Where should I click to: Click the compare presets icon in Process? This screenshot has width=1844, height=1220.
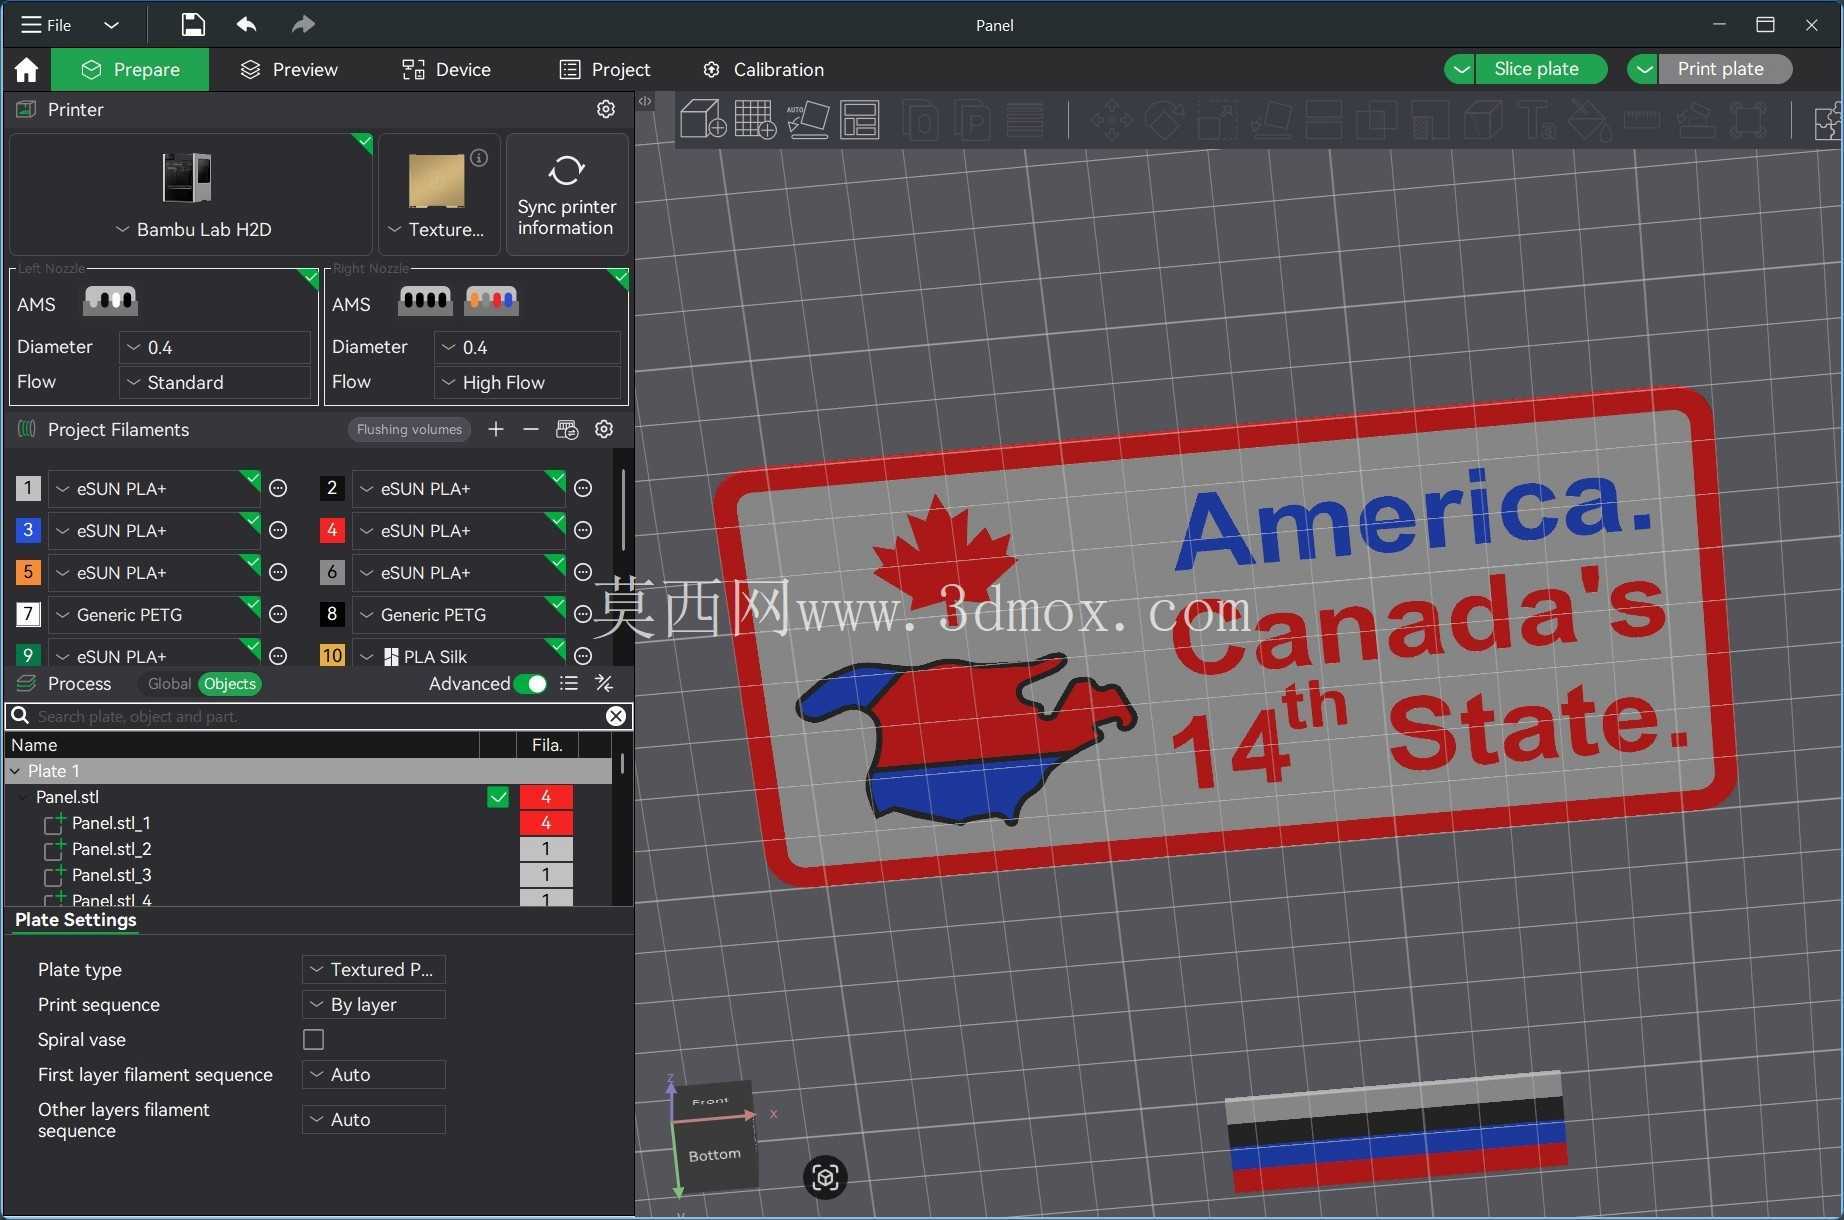tap(604, 683)
